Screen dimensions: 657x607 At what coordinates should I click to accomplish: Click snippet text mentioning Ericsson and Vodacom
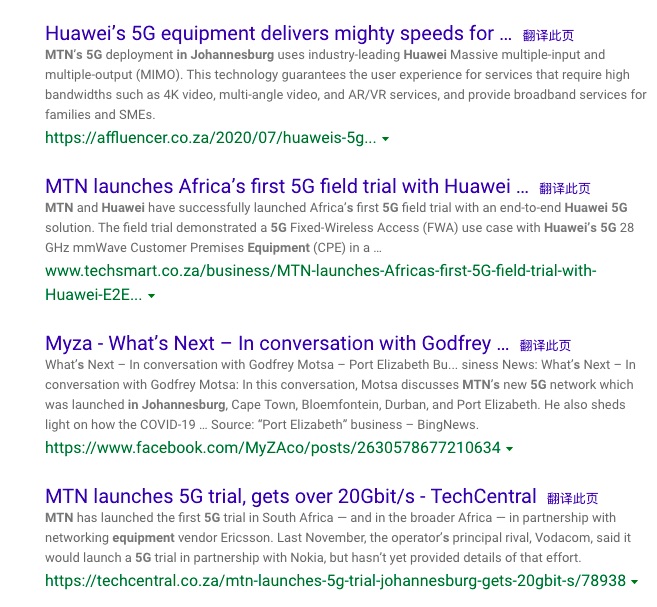[x=338, y=537]
